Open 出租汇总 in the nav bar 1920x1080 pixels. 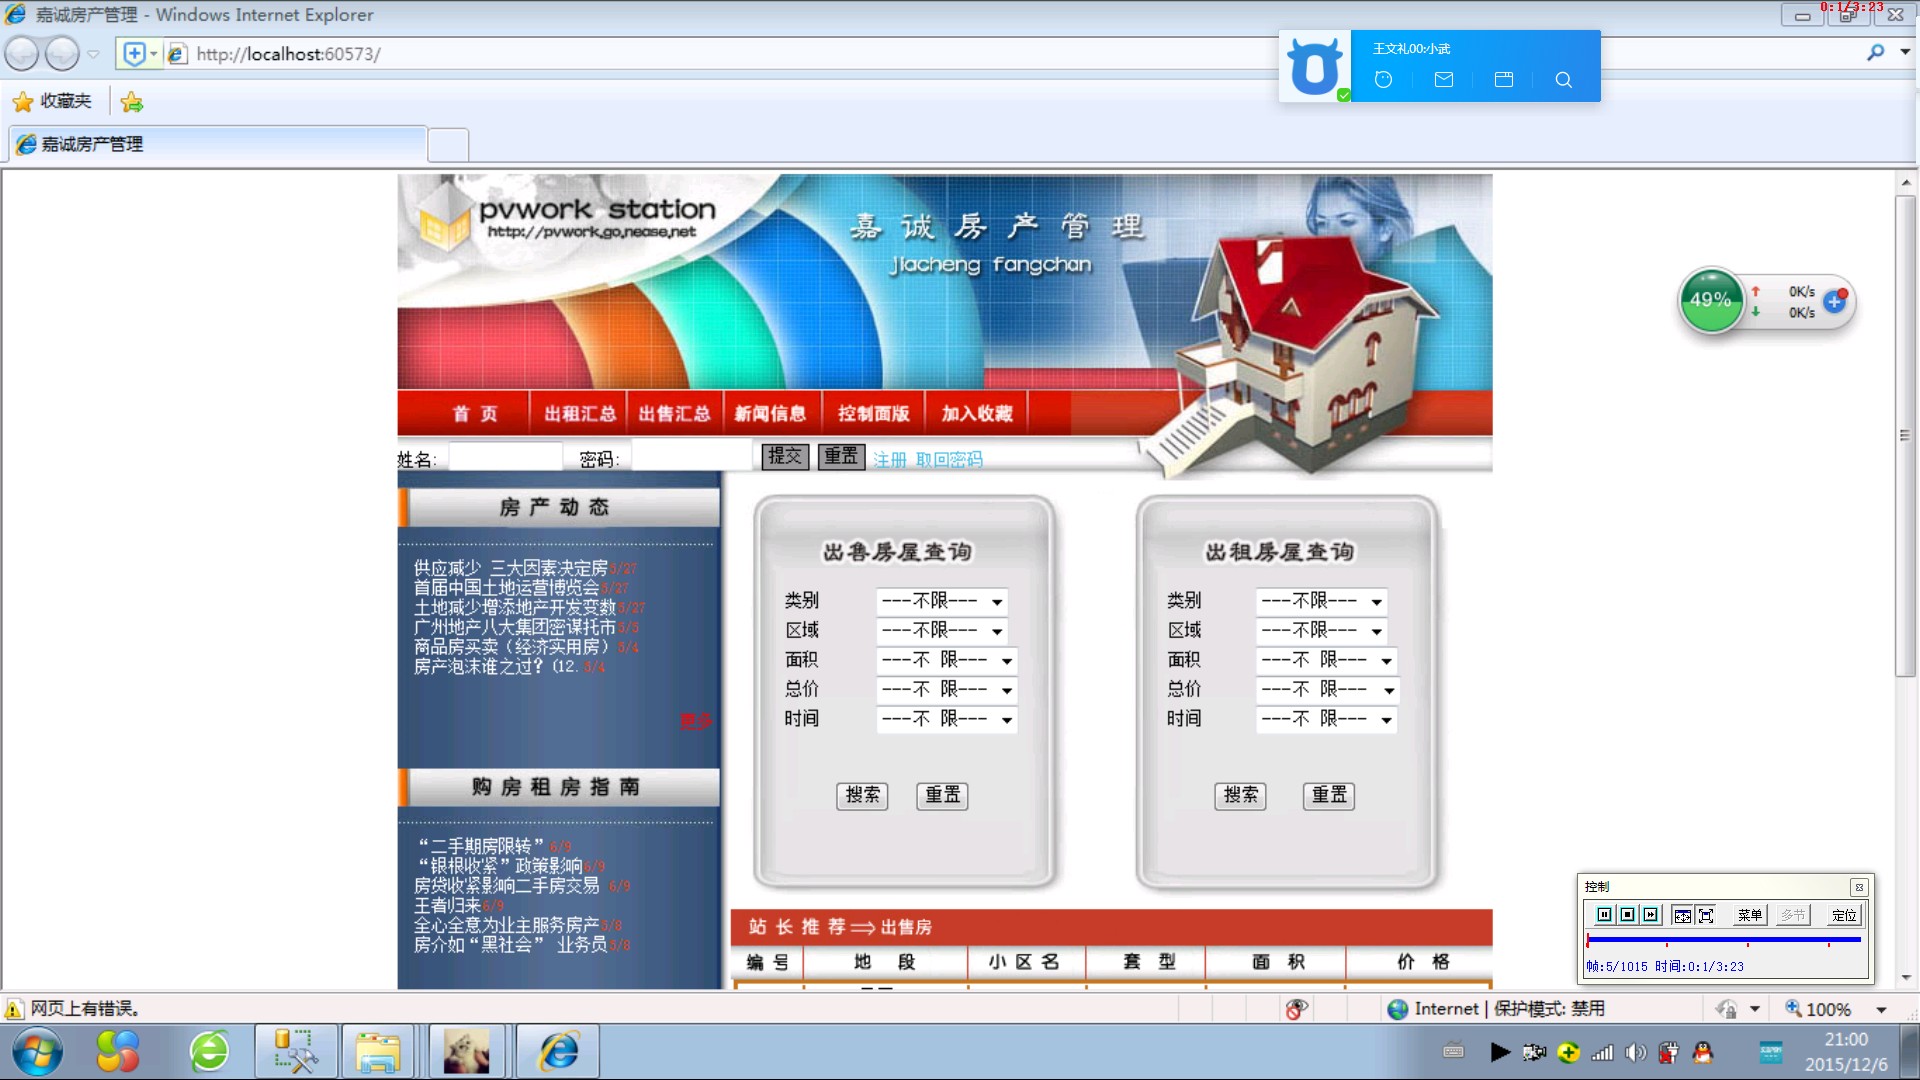pyautogui.click(x=580, y=413)
